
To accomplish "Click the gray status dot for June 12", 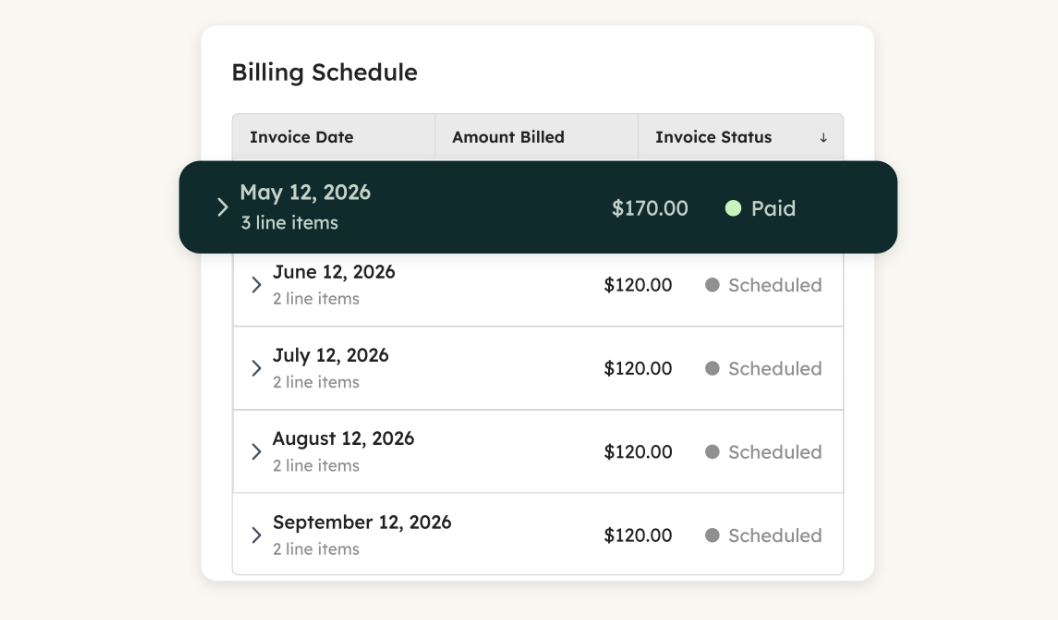I will pyautogui.click(x=712, y=285).
